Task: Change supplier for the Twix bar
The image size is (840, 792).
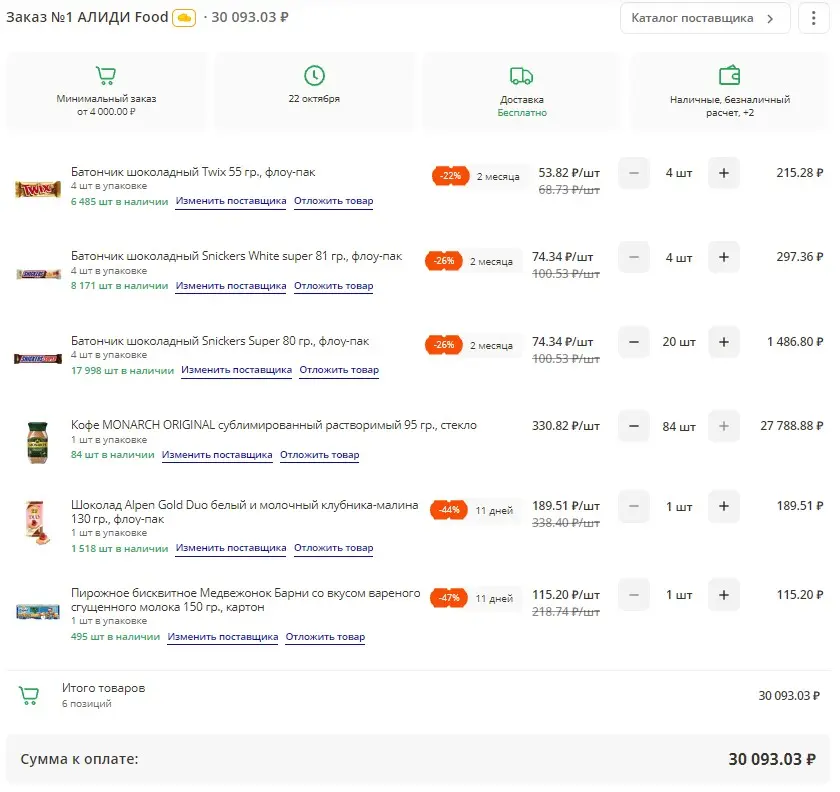Action: [231, 201]
